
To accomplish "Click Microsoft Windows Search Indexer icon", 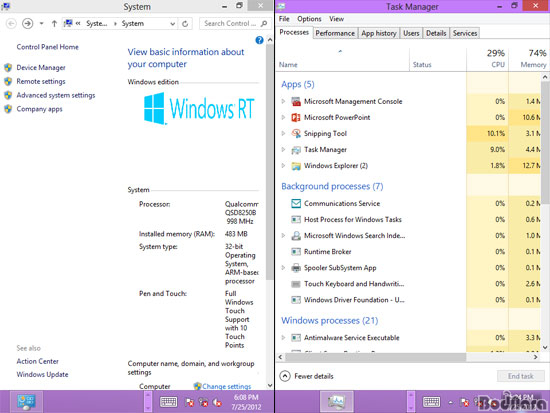I will 296,235.
